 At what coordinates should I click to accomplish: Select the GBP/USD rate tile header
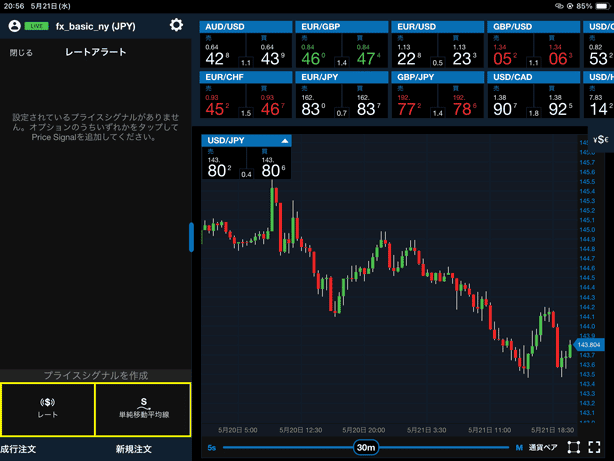(534, 27)
